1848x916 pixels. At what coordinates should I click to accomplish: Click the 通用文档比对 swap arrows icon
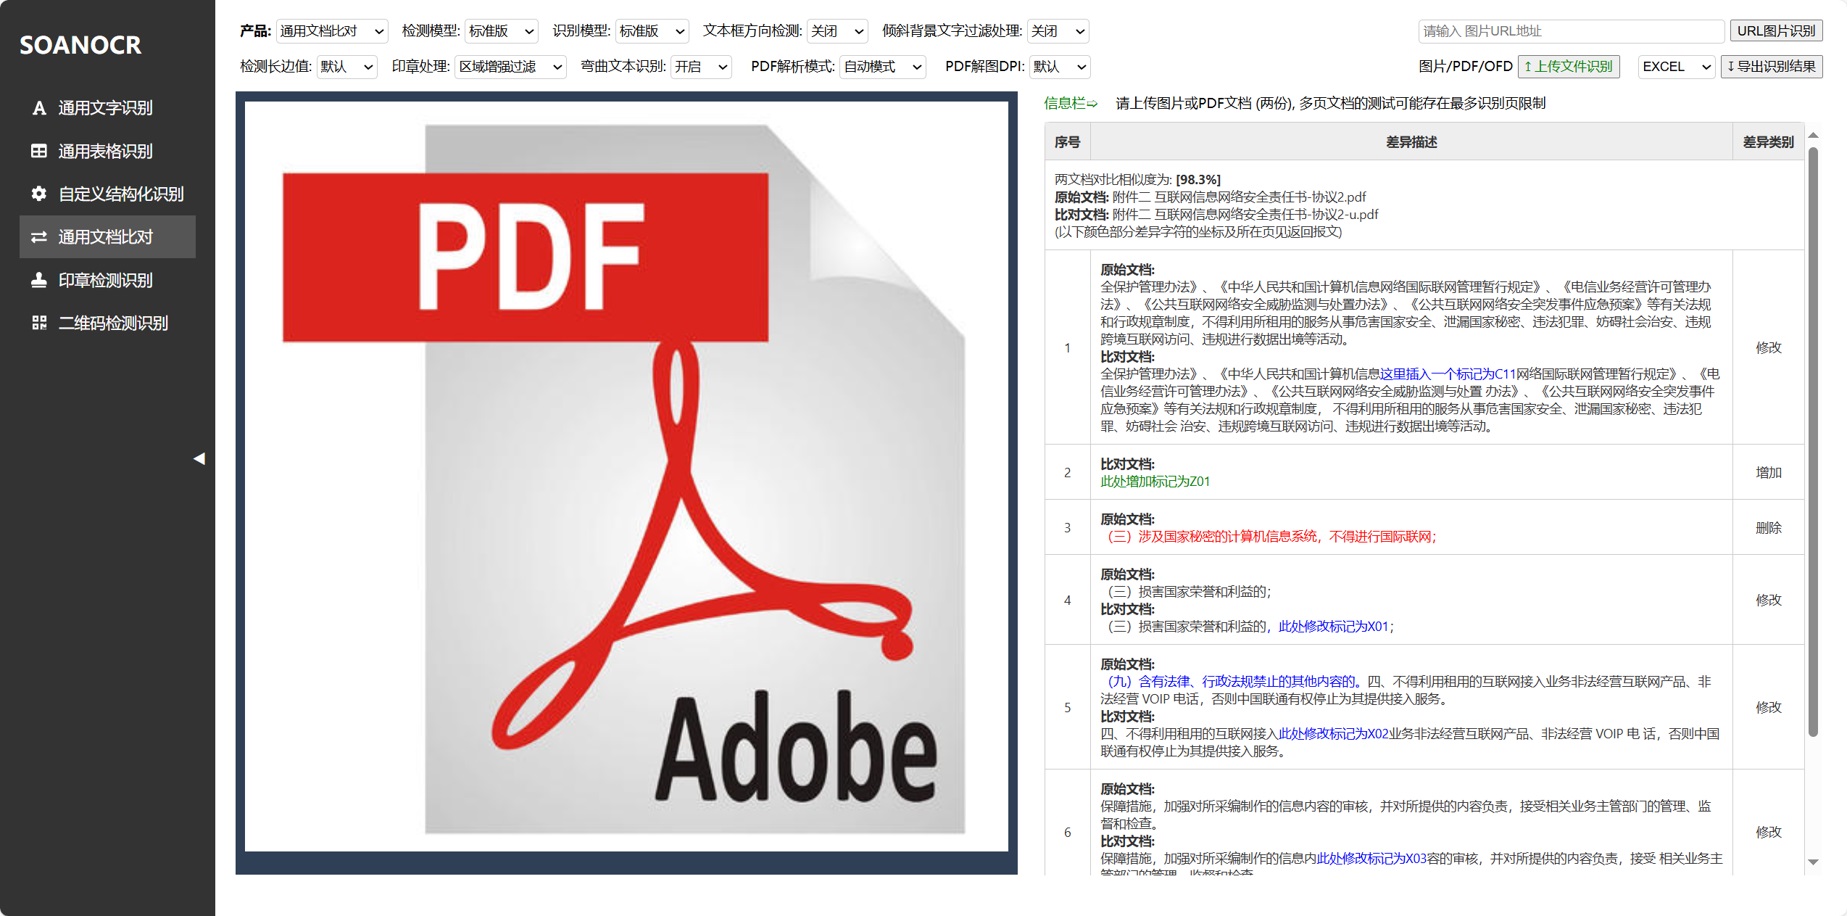(39, 237)
